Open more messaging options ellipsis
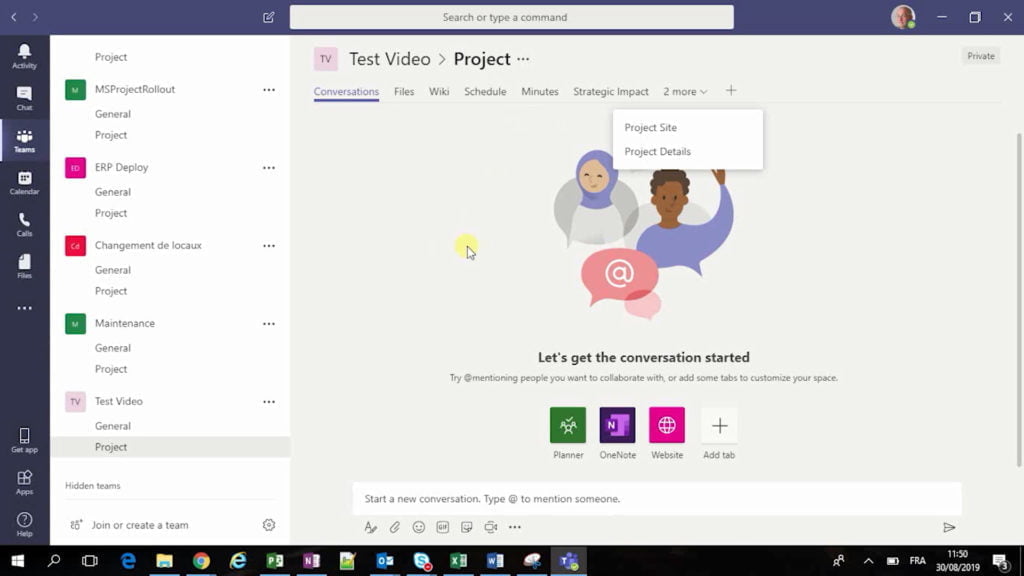 pos(515,527)
